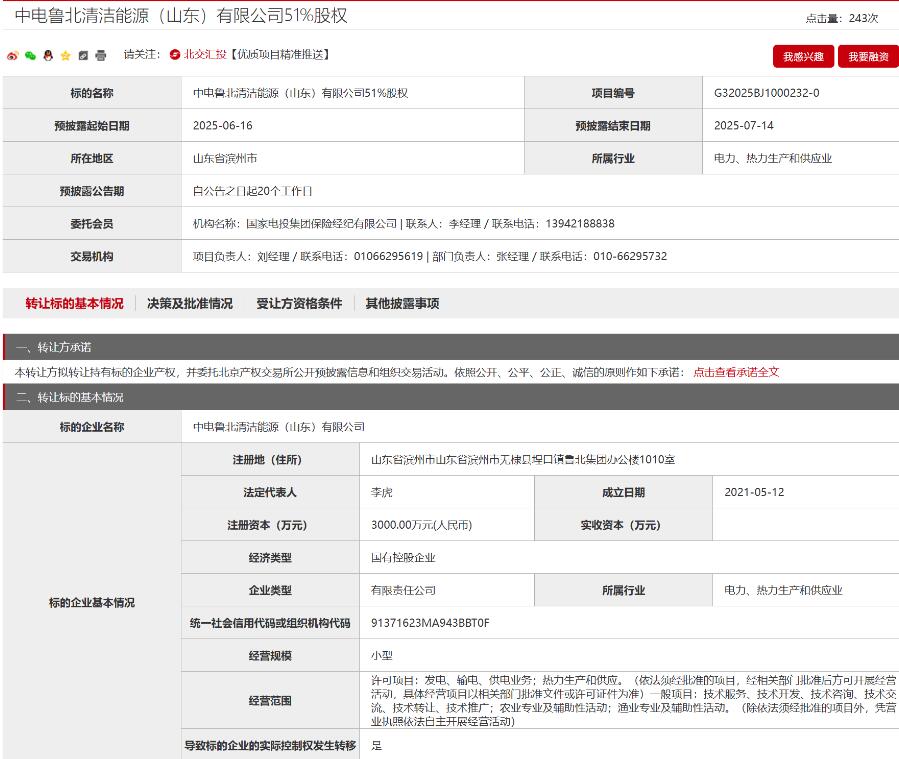The width and height of the screenshot is (899, 759).
Task: Open the 北交汇投 WeChat account icon
Action: tap(176, 56)
